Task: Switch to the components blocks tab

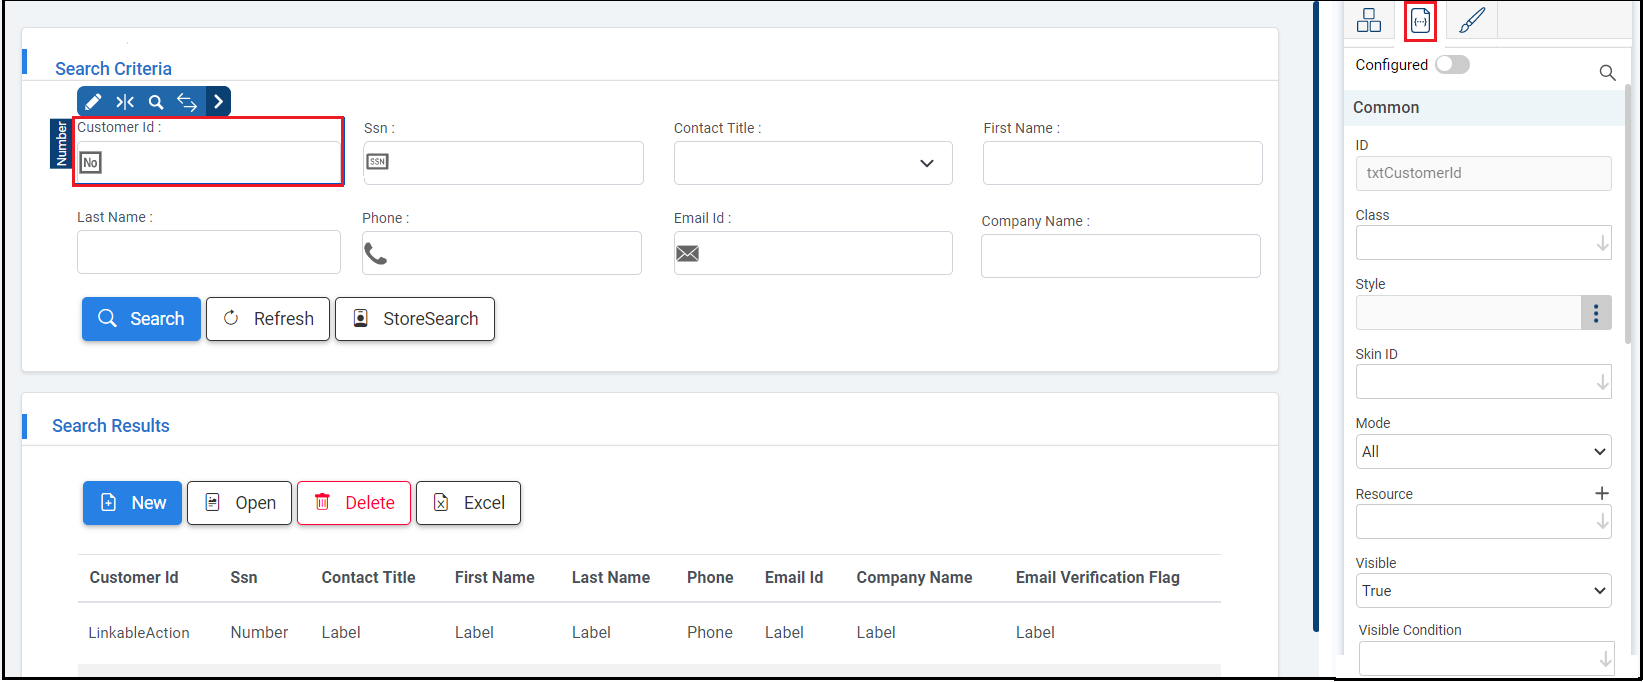Action: (x=1369, y=20)
